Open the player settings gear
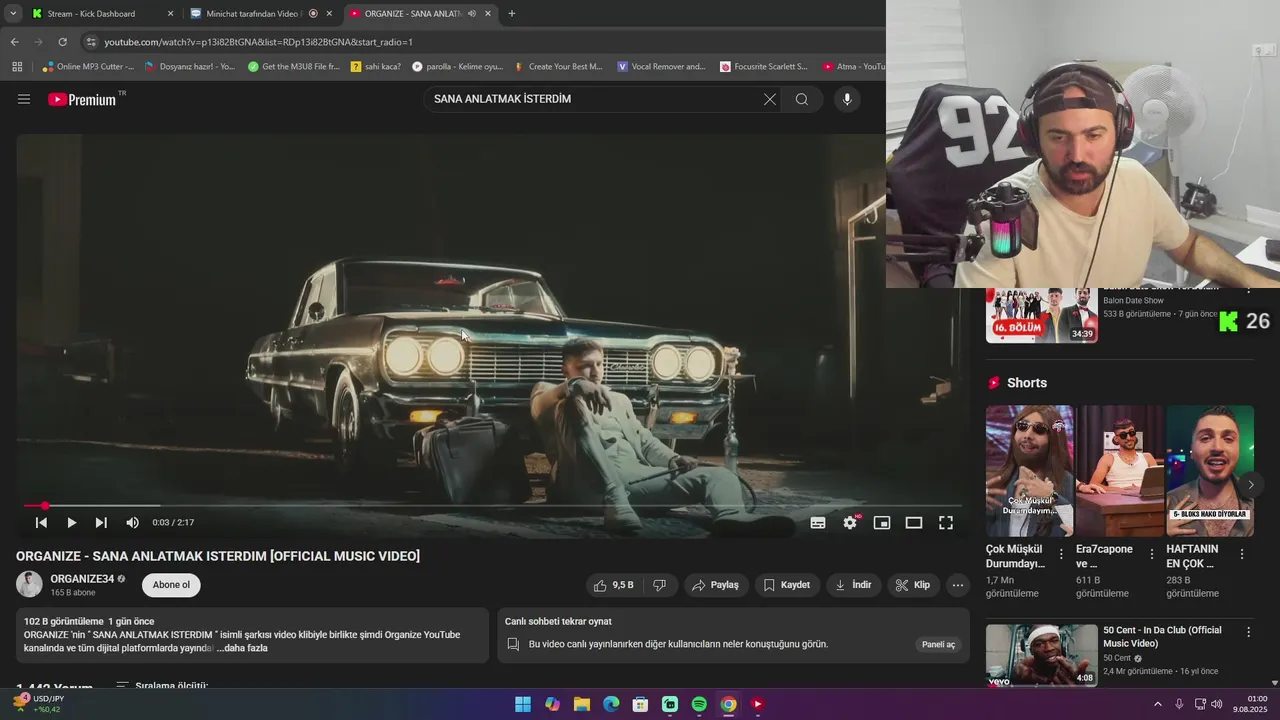 tap(850, 523)
